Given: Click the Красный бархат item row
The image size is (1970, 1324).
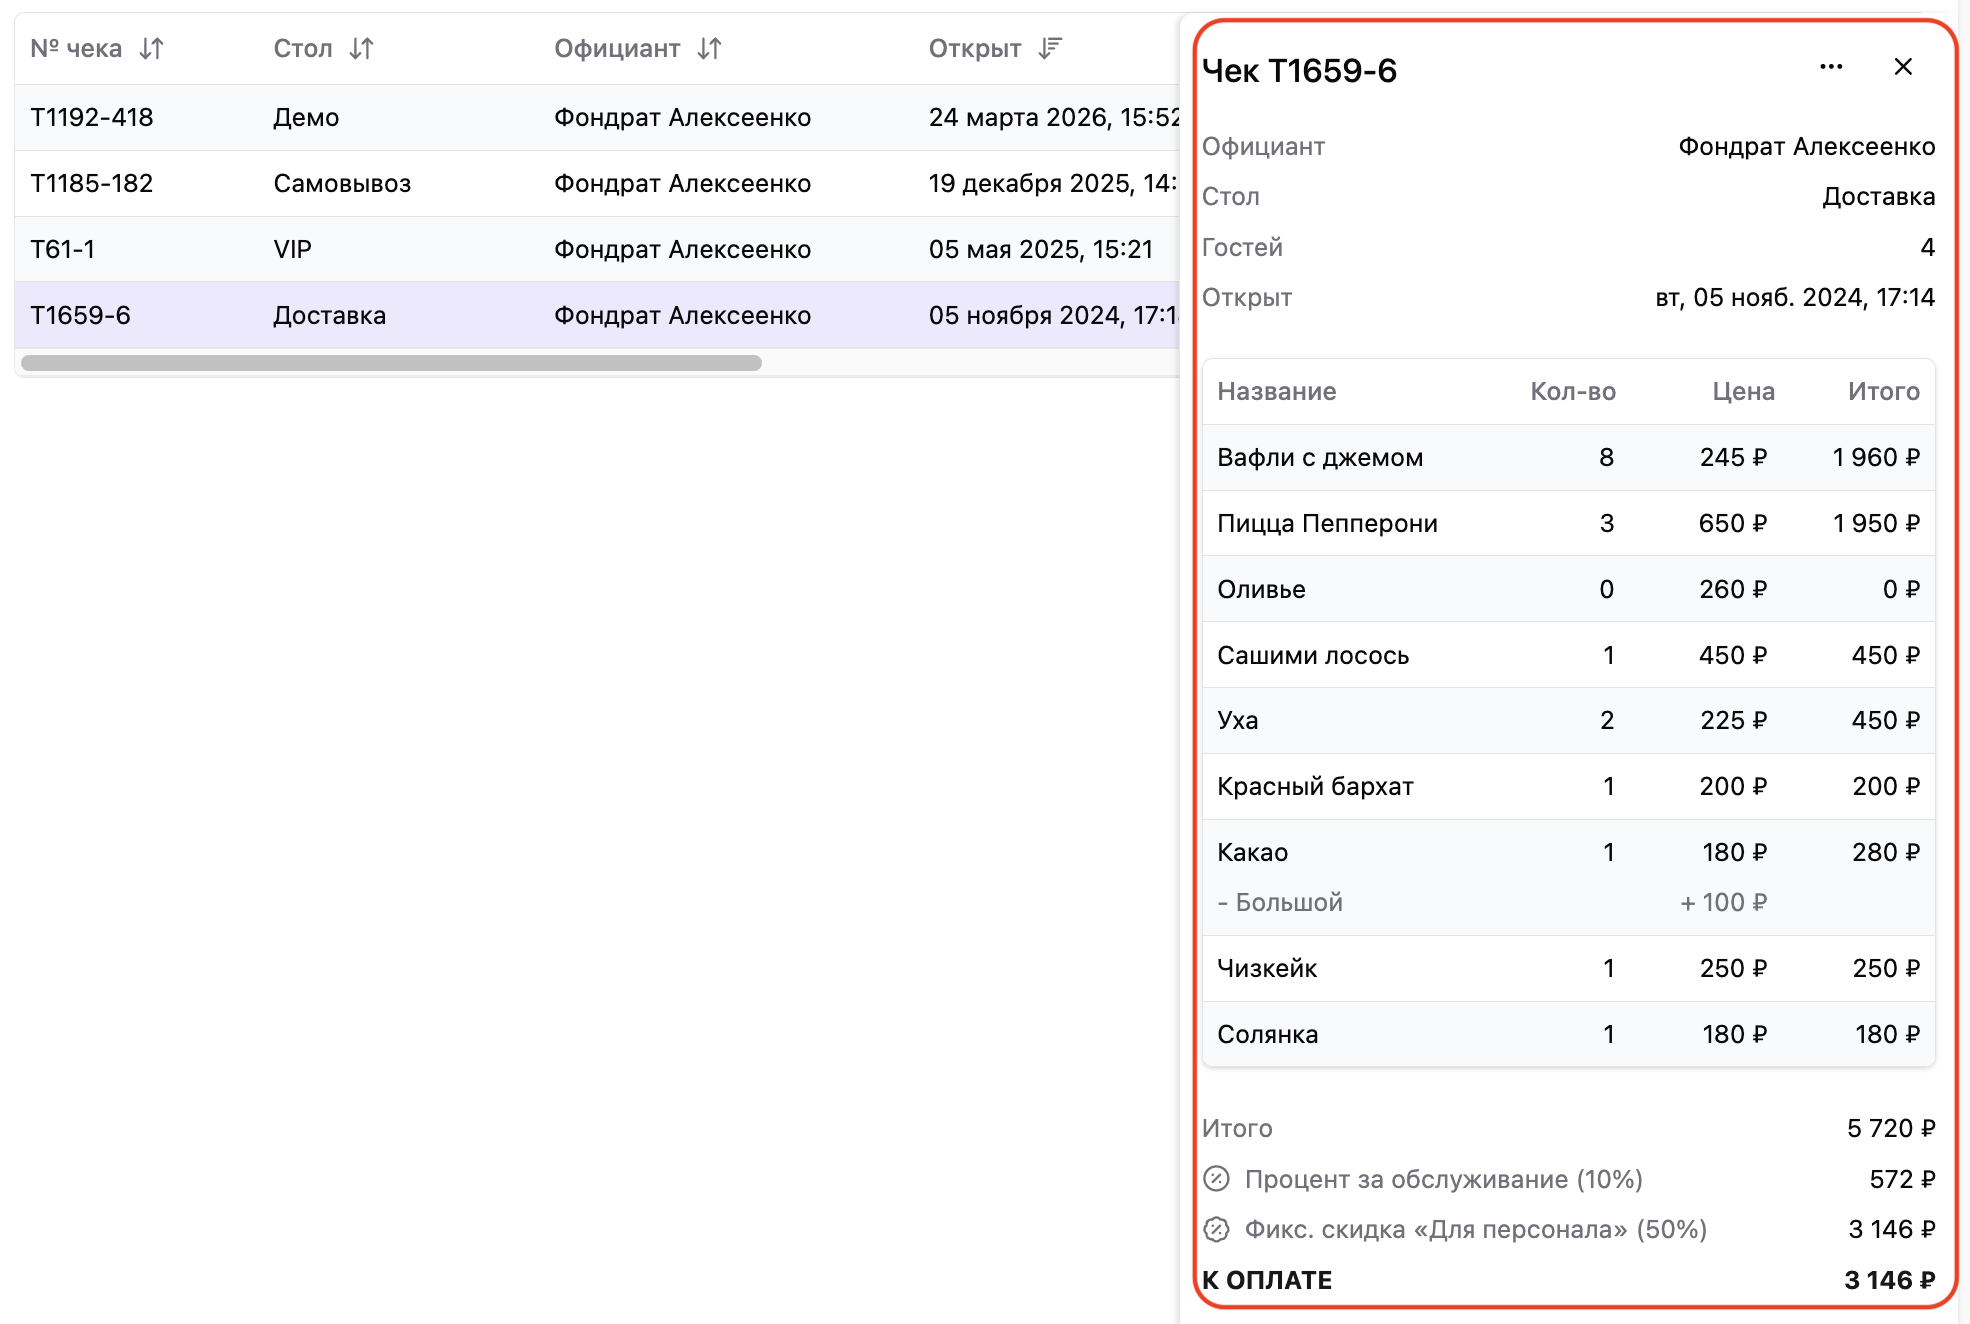Looking at the screenshot, I should [x=1568, y=786].
